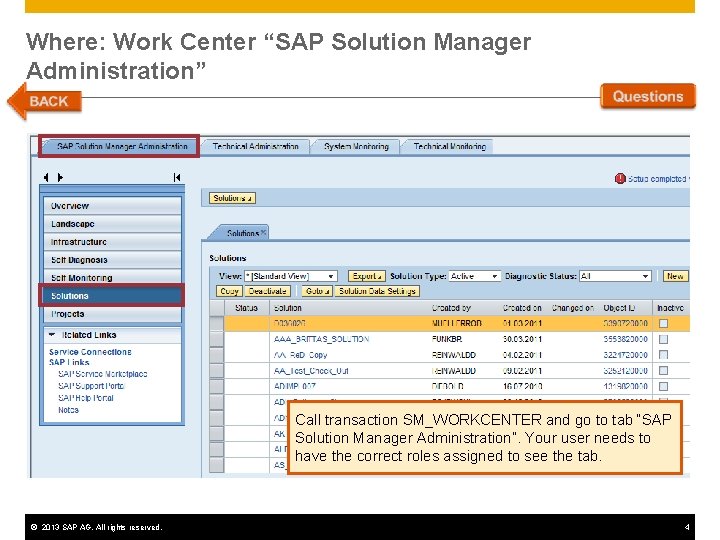Open the View Standard View dropdown
The height and width of the screenshot is (540, 720).
(x=291, y=276)
